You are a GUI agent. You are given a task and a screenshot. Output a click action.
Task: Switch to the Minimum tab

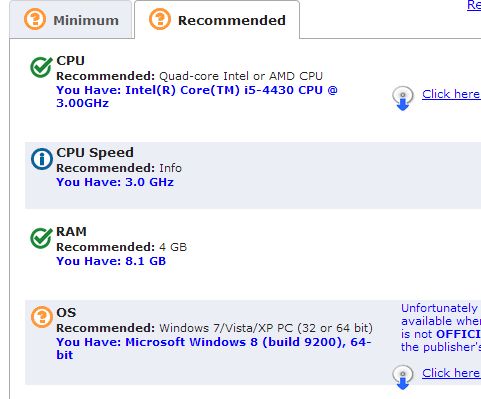[71, 20]
